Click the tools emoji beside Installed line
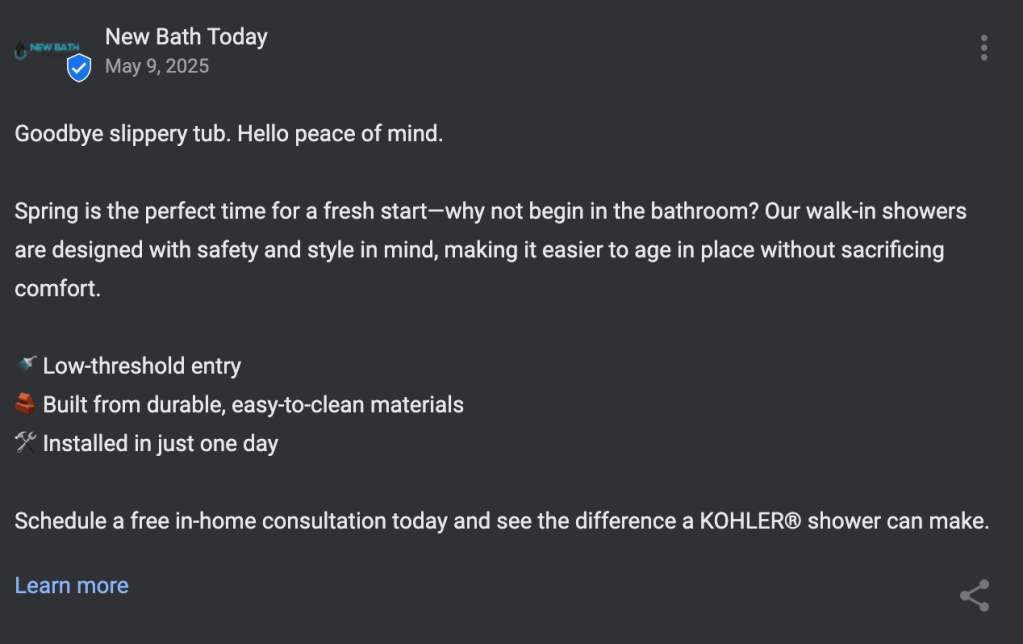This screenshot has width=1023, height=644. click(x=26, y=442)
